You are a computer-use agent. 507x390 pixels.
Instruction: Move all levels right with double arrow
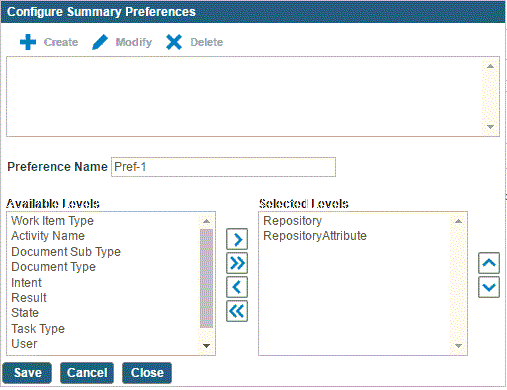click(237, 263)
